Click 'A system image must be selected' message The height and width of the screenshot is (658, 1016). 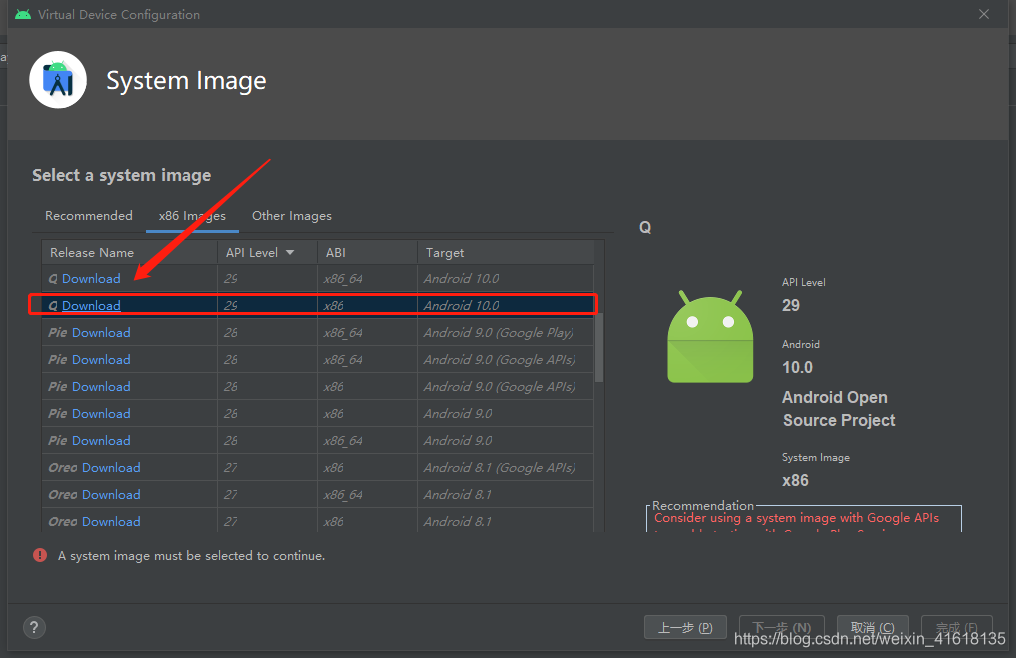pyautogui.click(x=191, y=556)
